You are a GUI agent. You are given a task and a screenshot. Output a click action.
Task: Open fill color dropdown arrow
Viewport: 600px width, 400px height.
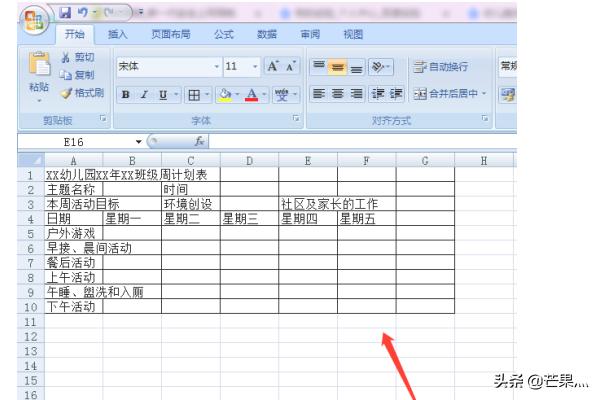tap(237, 95)
